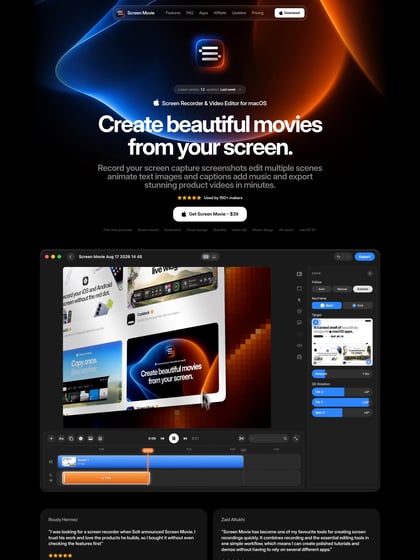
Task: Set Follow mode to Manual
Action: click(x=342, y=289)
